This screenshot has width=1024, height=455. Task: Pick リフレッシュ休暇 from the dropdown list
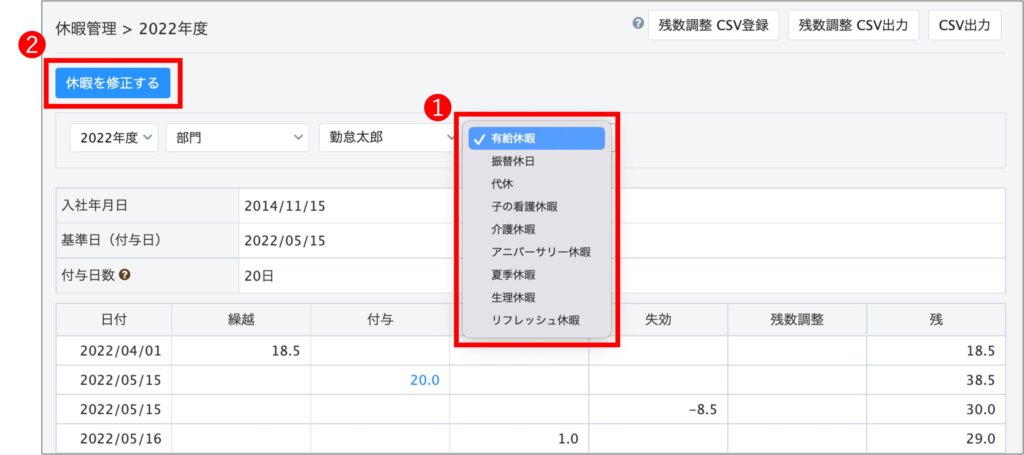tap(535, 321)
